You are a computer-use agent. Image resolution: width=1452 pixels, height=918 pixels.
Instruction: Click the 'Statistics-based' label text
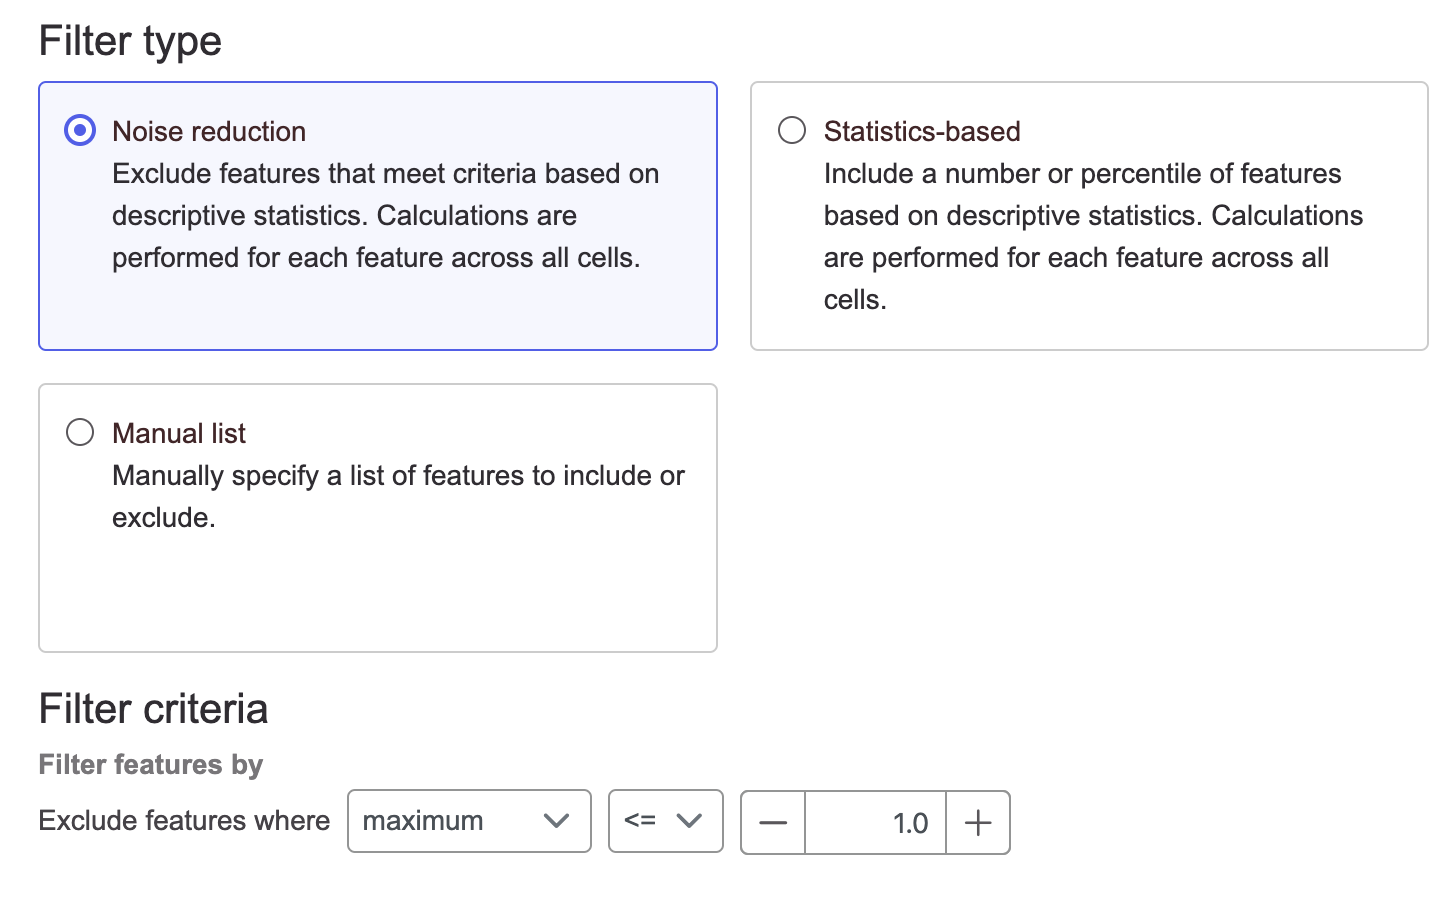click(x=922, y=131)
